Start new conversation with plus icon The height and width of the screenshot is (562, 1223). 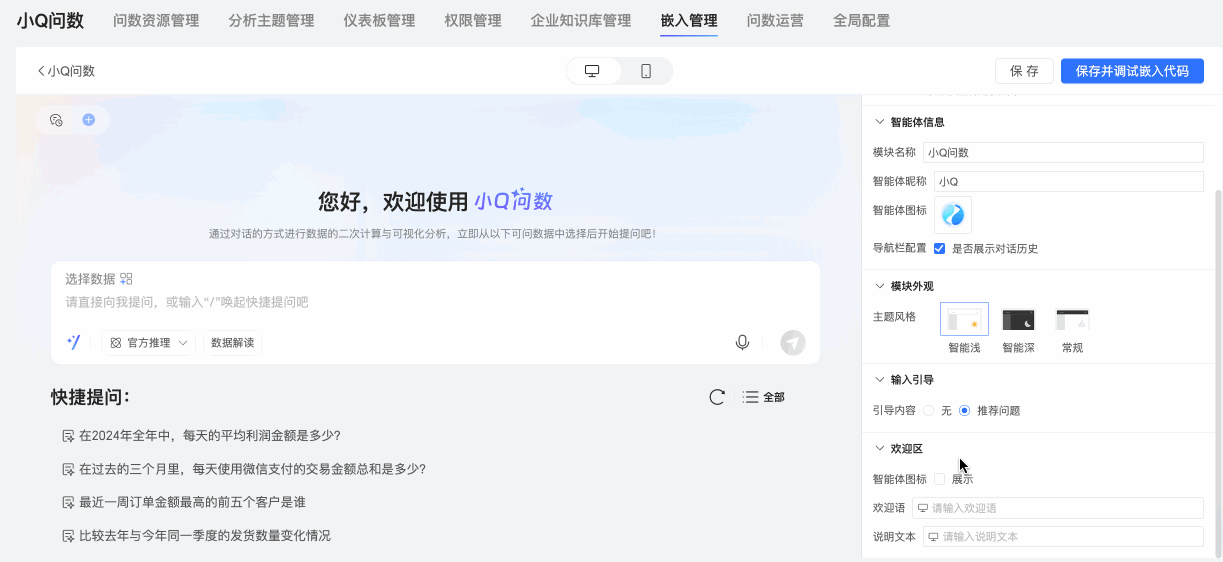point(88,120)
